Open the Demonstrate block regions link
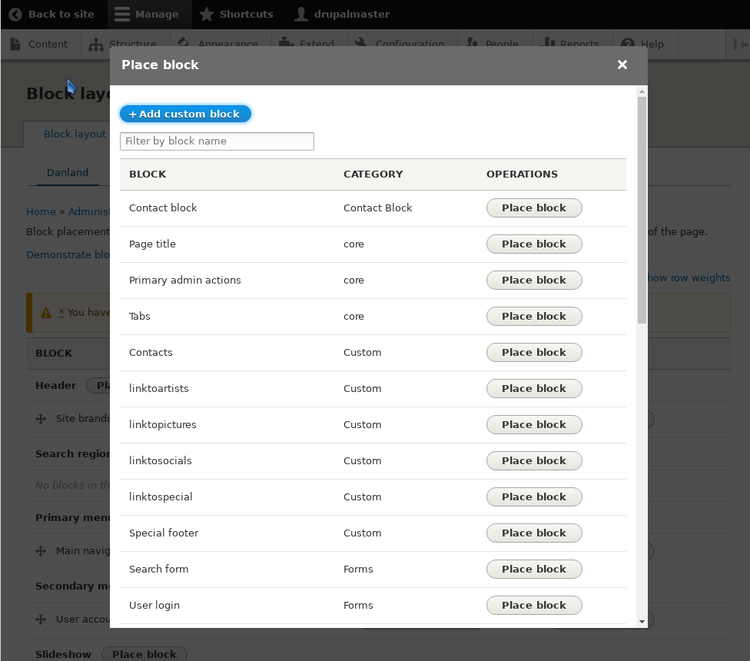Screen dimensions: 750x661 68,255
